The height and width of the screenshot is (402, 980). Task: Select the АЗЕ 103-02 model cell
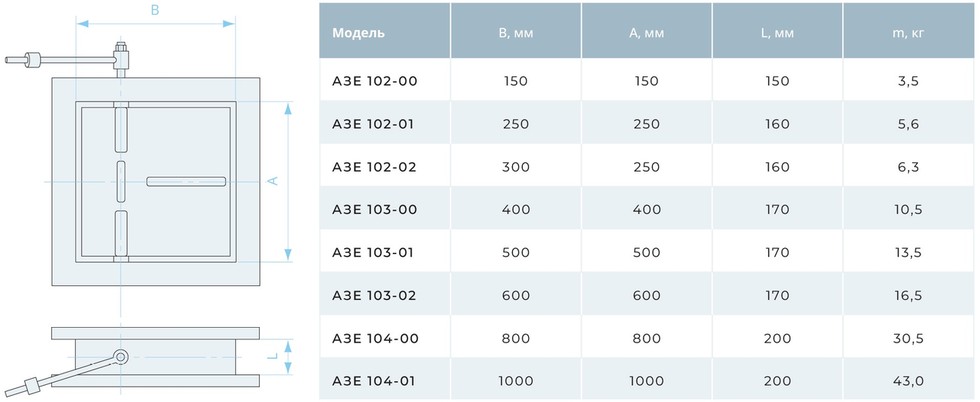(x=374, y=295)
